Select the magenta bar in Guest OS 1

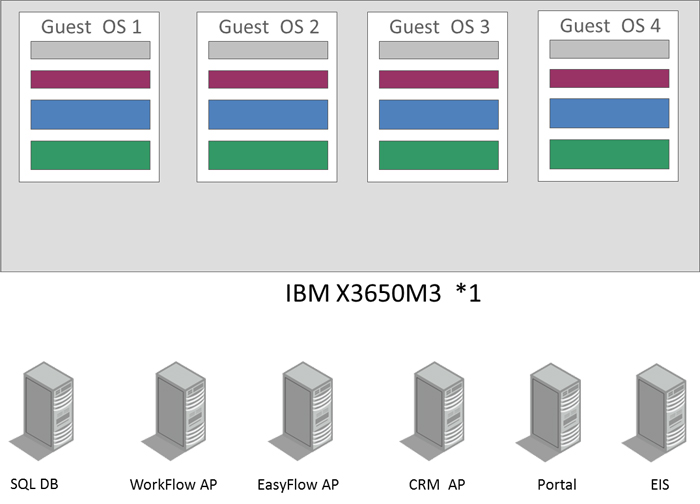[x=90, y=80]
